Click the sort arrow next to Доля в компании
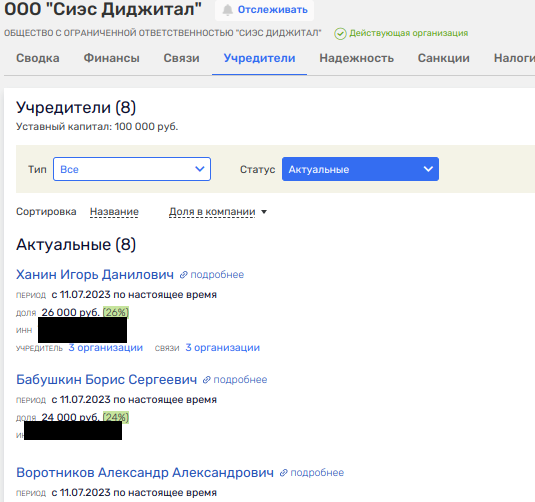The height and width of the screenshot is (502, 535). click(x=264, y=212)
